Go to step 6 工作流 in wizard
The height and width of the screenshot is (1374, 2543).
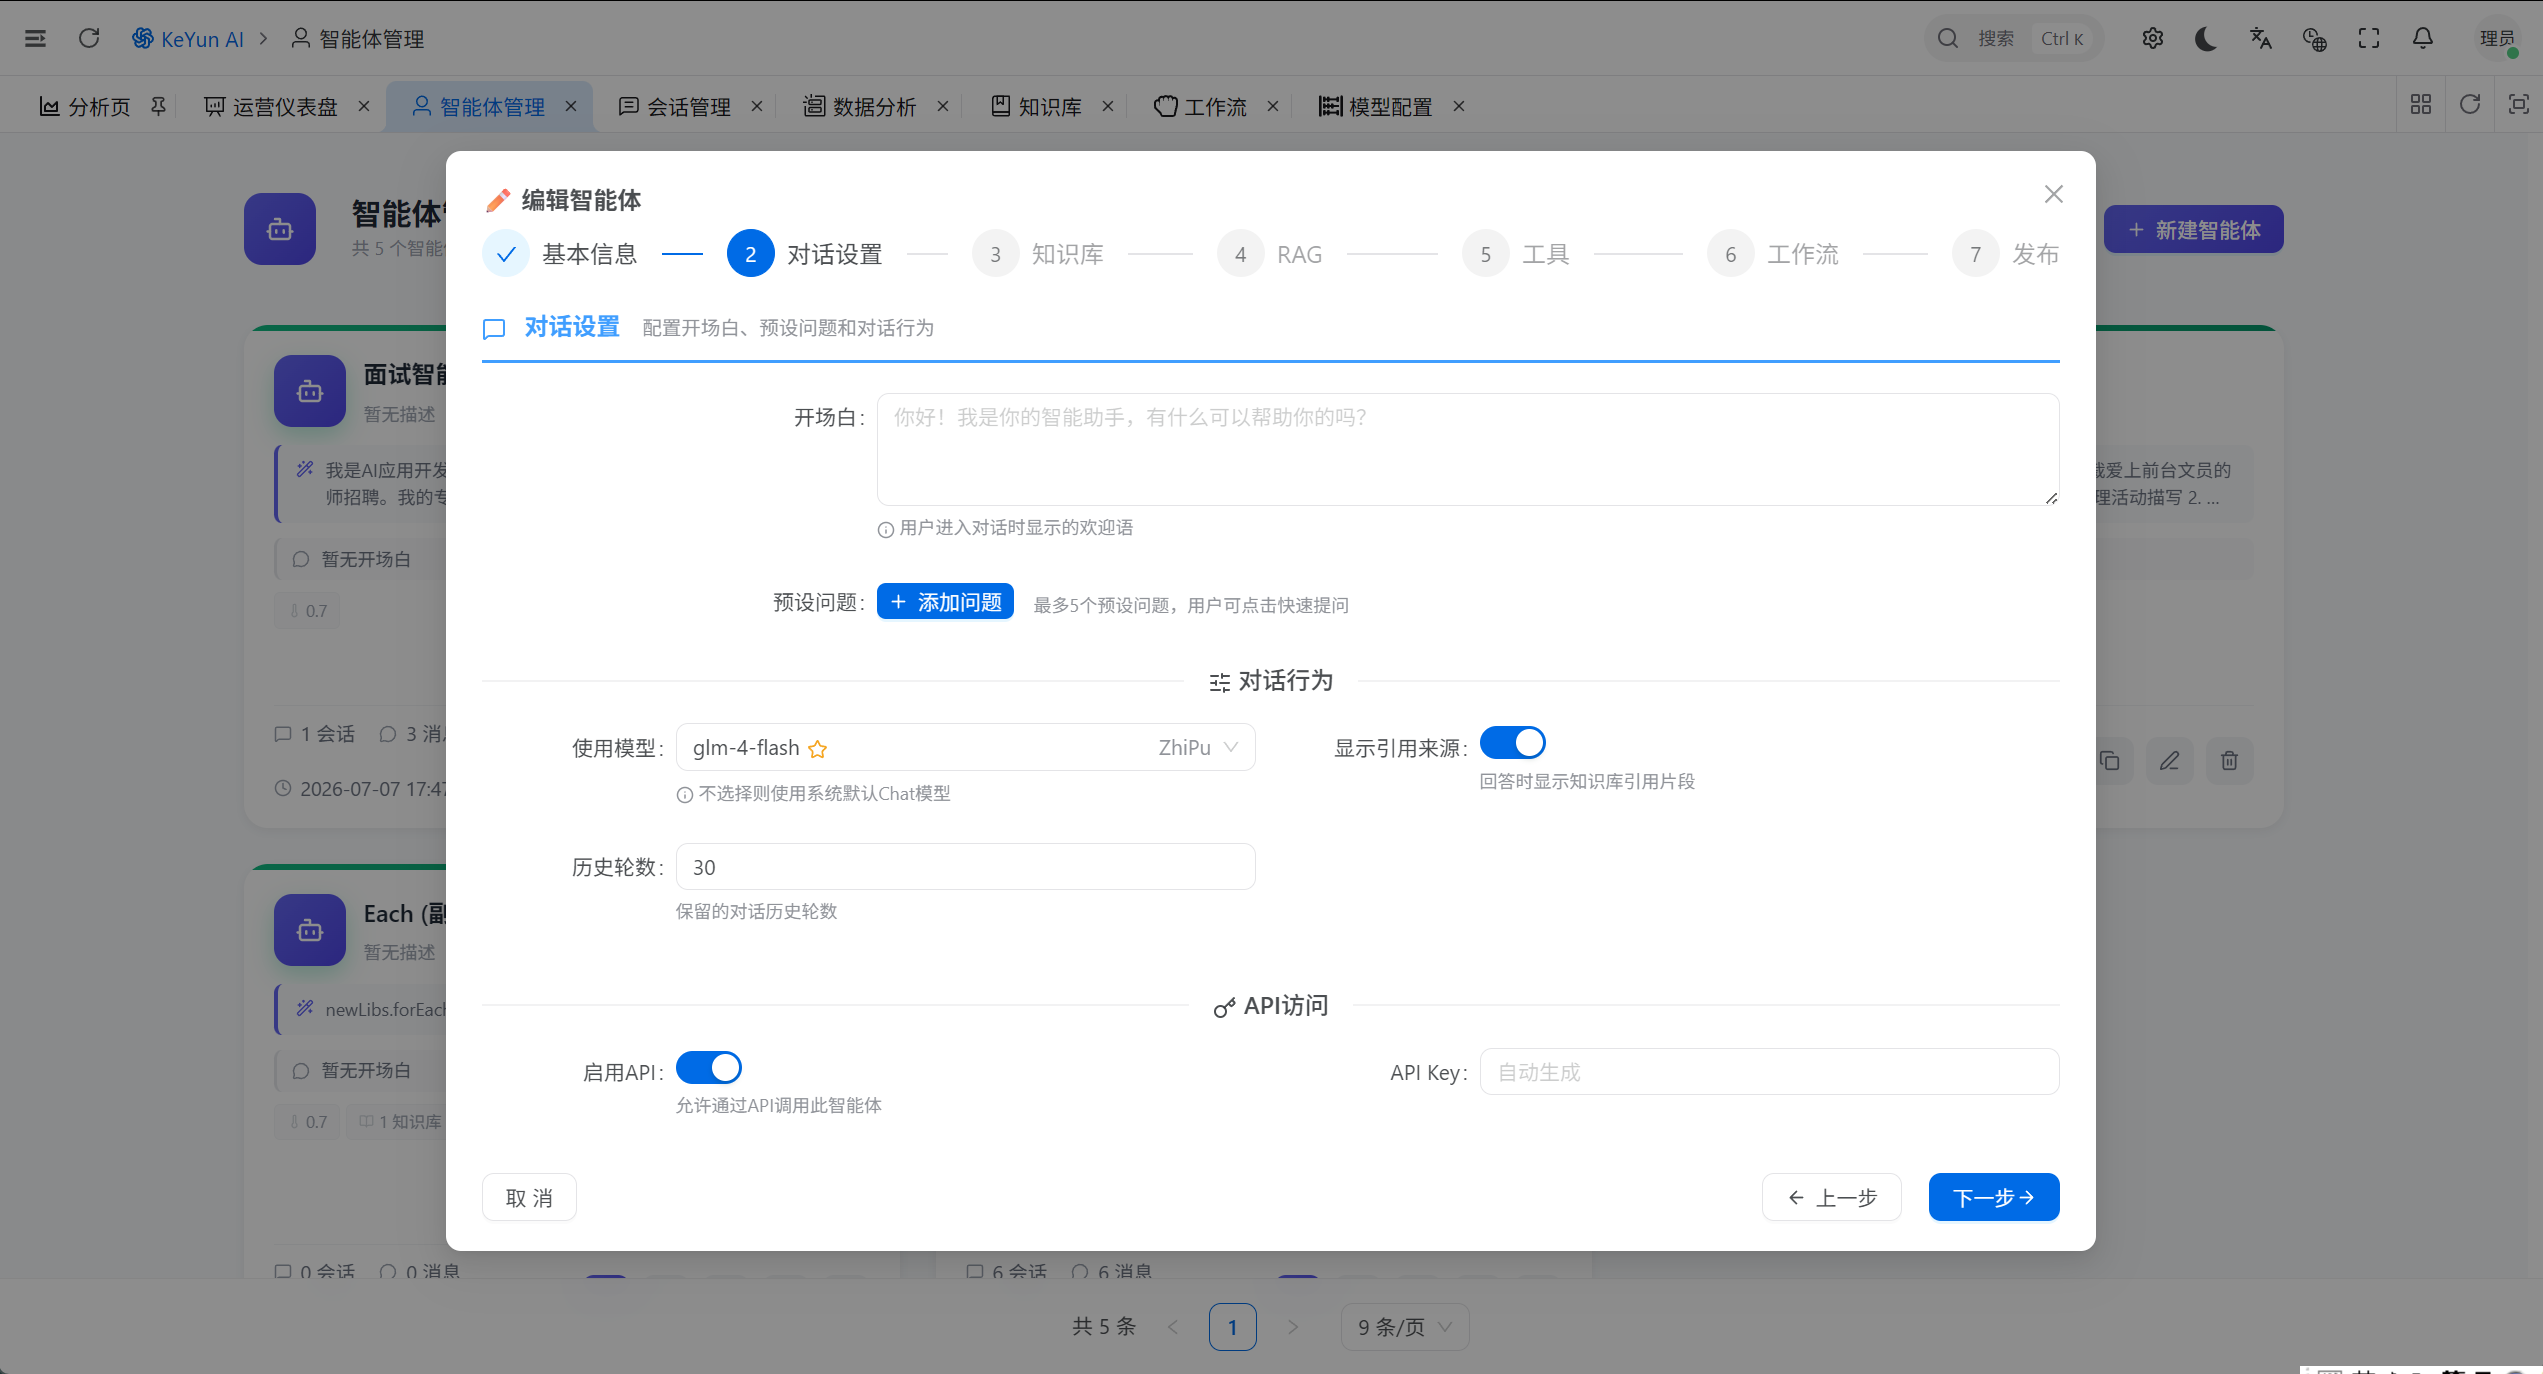pyautogui.click(x=1774, y=254)
